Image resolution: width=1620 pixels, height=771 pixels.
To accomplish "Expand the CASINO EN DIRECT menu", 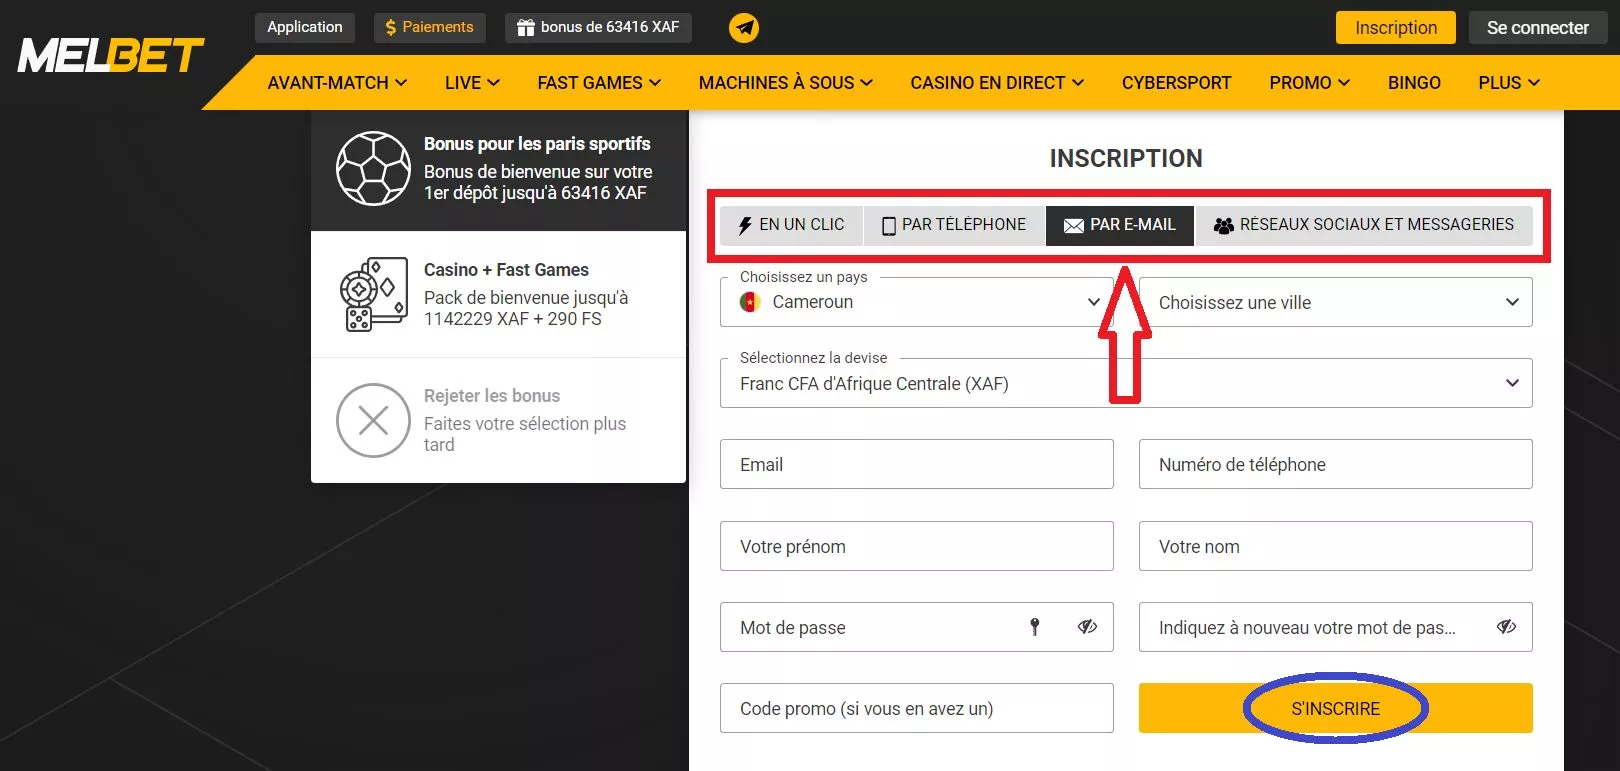I will point(997,83).
